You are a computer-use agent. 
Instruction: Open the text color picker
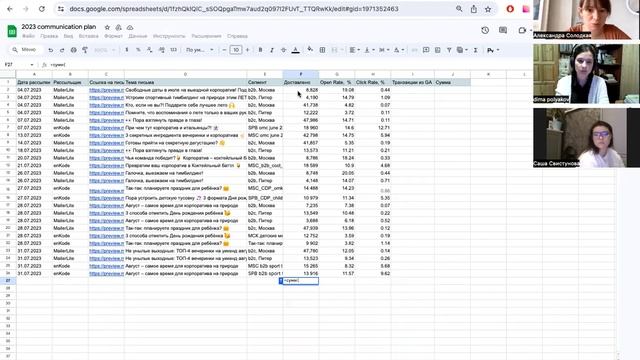pos(296,50)
